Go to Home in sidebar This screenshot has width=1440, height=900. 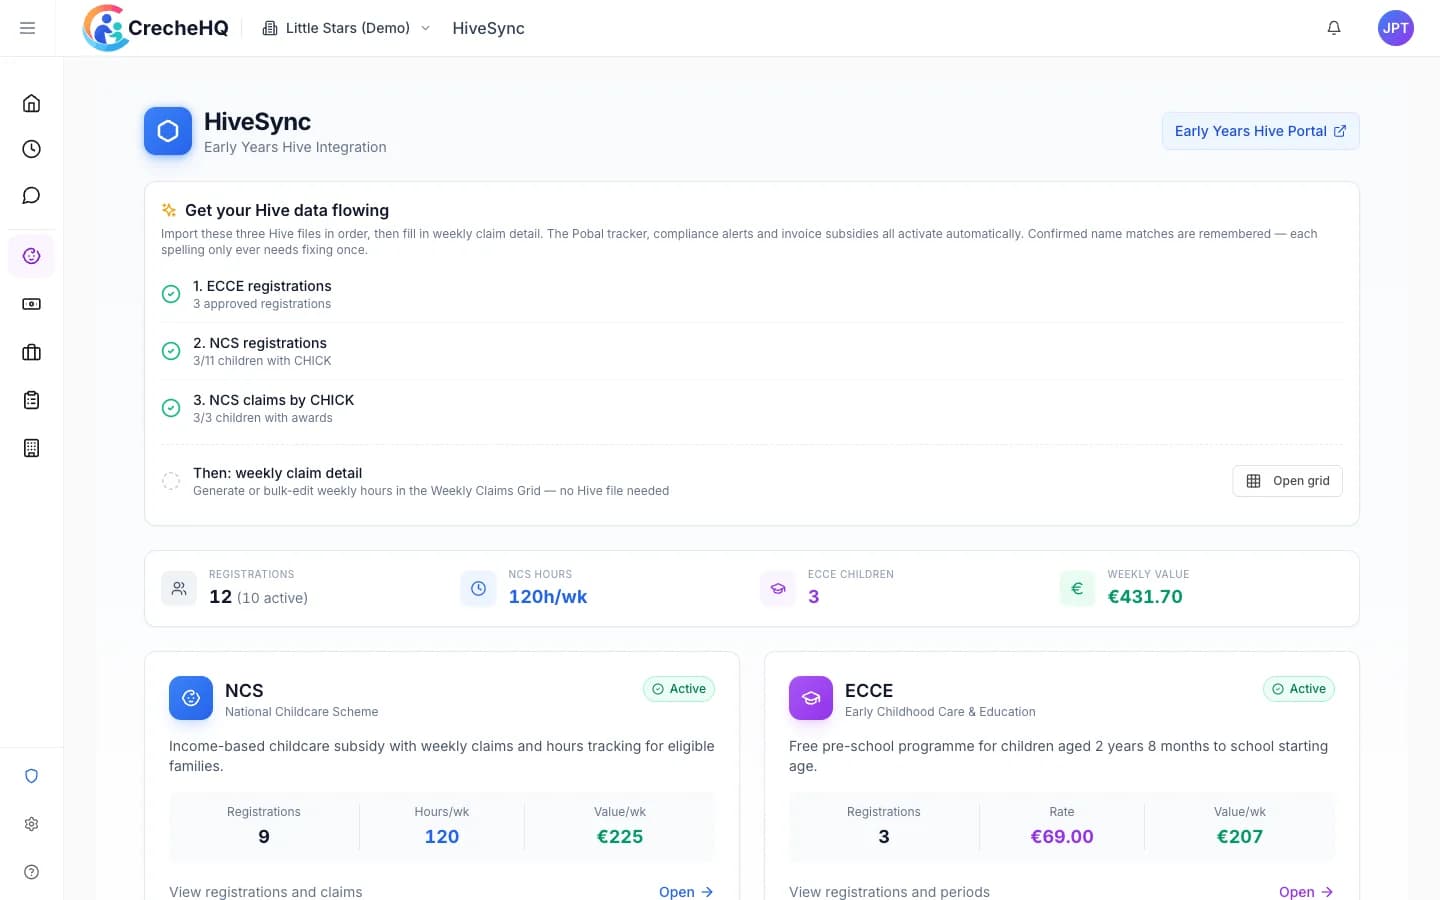coord(32,103)
